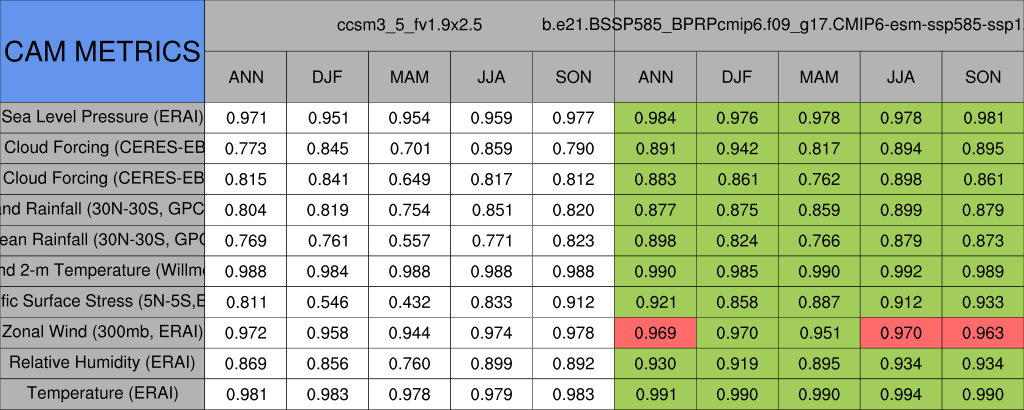
Task: Click the red cell showing 0.963
Action: tap(983, 332)
